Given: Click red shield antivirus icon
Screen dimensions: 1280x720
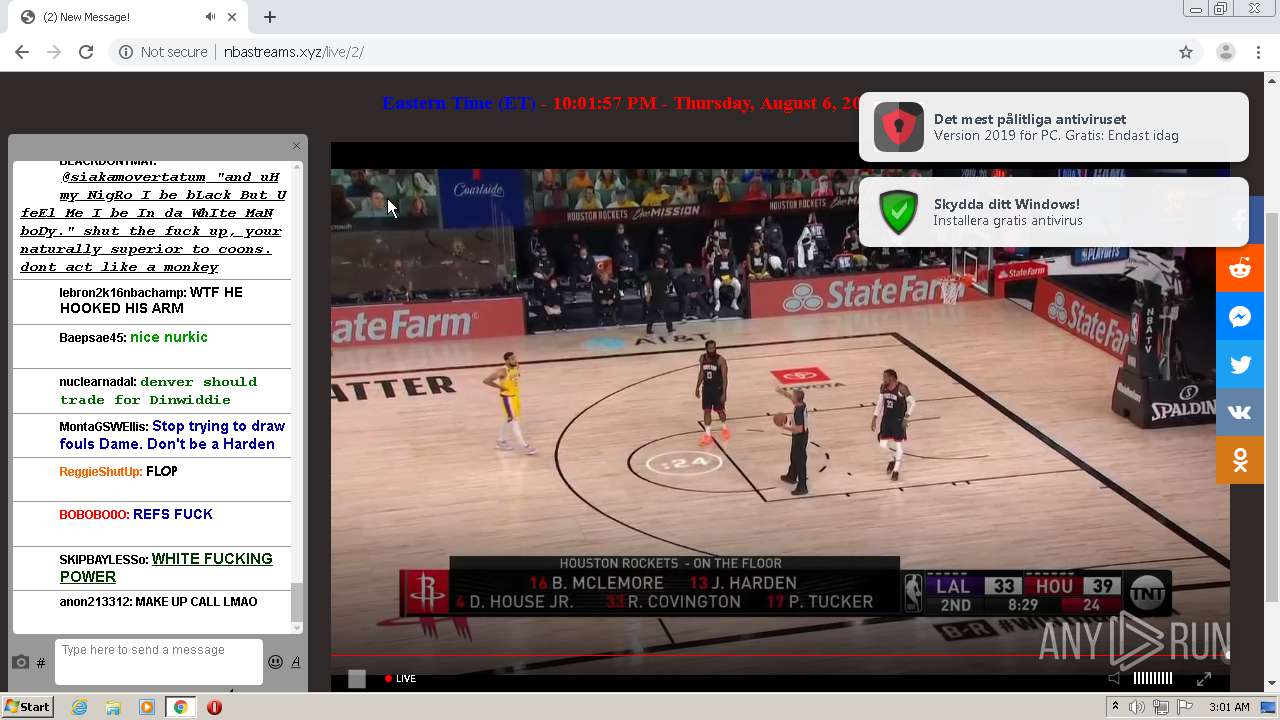Looking at the screenshot, I should point(898,127).
